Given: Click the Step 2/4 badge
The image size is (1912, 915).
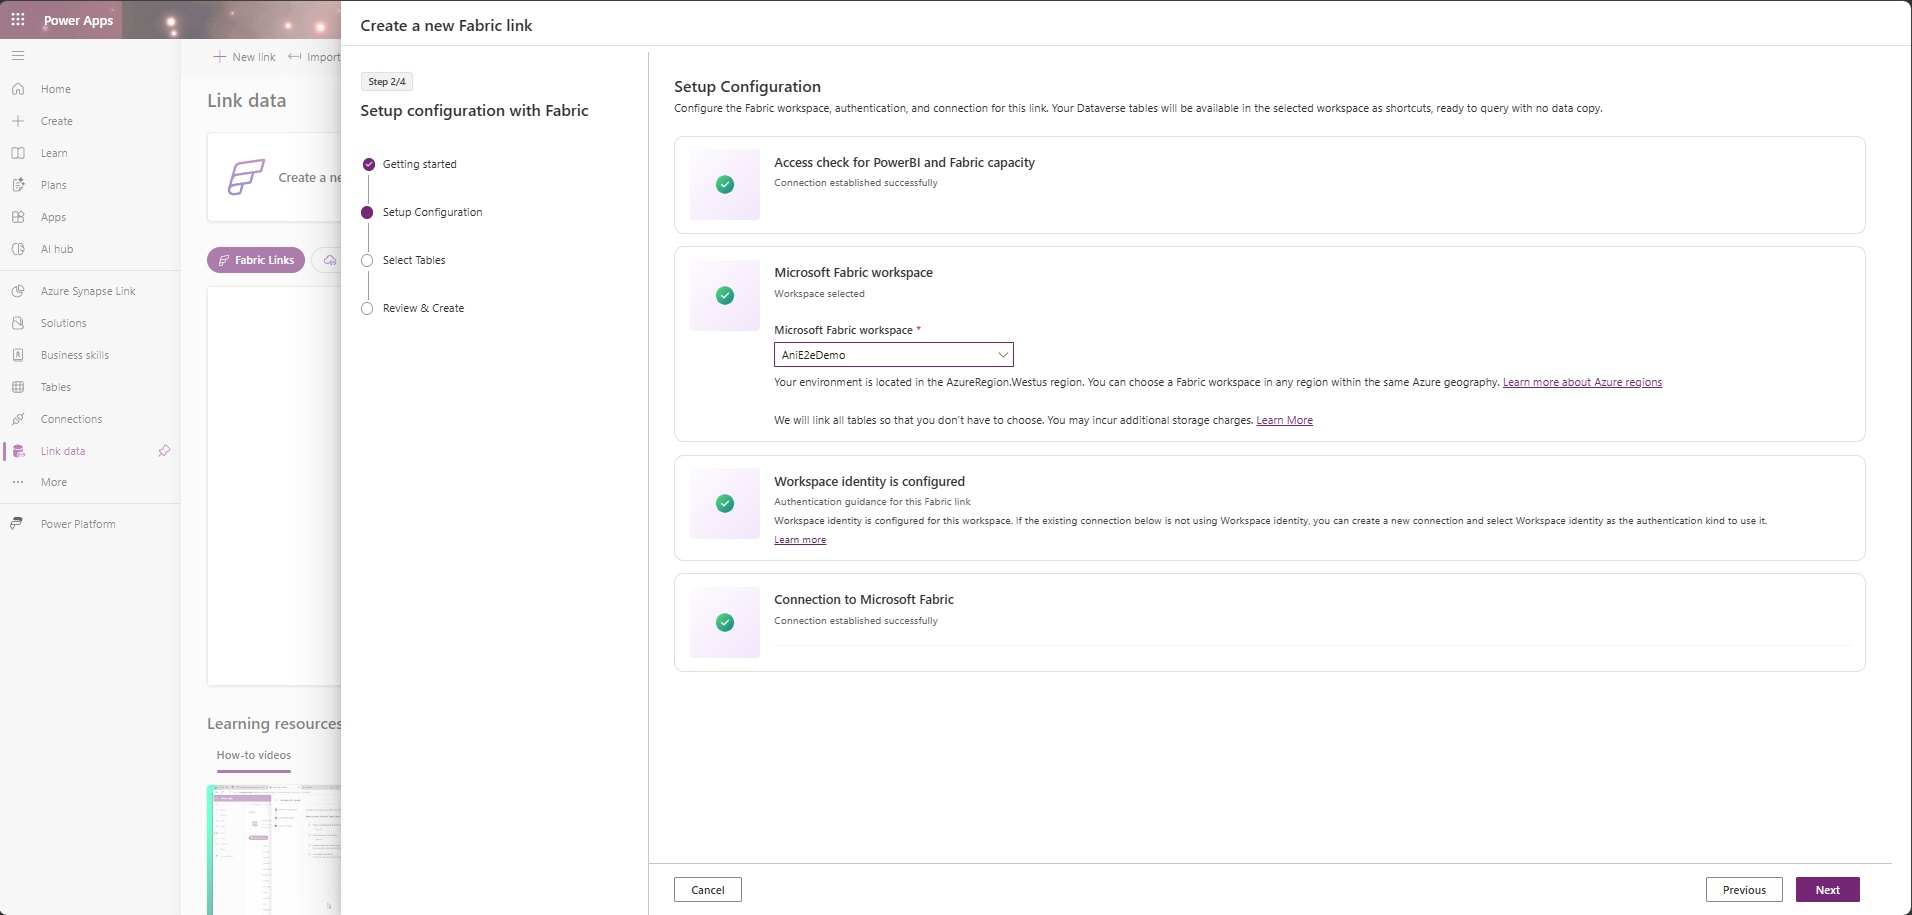Looking at the screenshot, I should (x=387, y=82).
